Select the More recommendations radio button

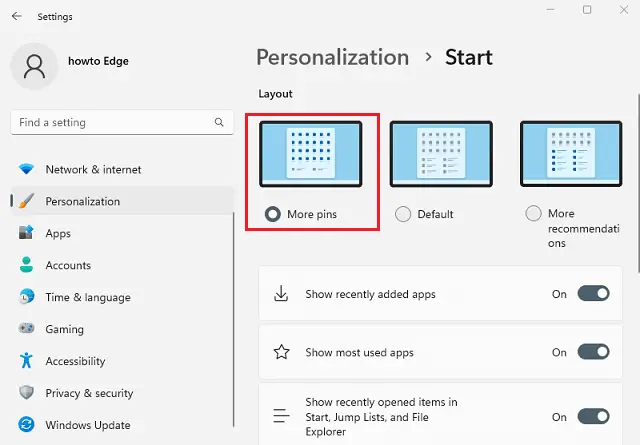(533, 213)
